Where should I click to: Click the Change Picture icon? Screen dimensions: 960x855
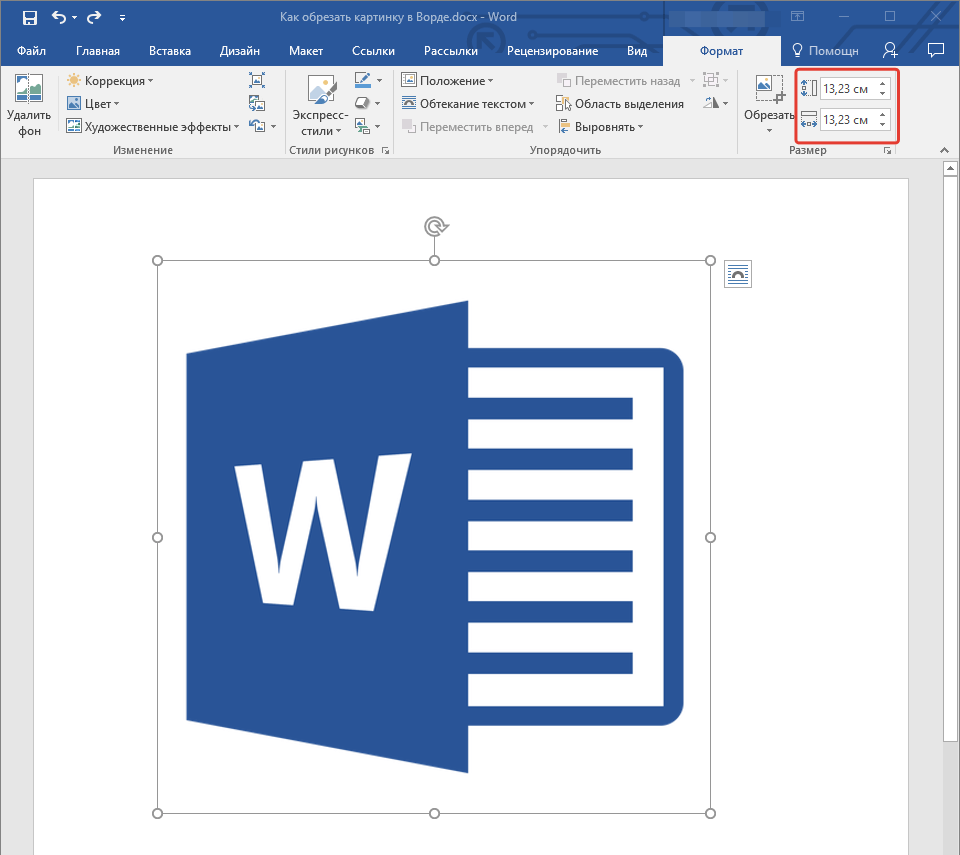(x=257, y=103)
